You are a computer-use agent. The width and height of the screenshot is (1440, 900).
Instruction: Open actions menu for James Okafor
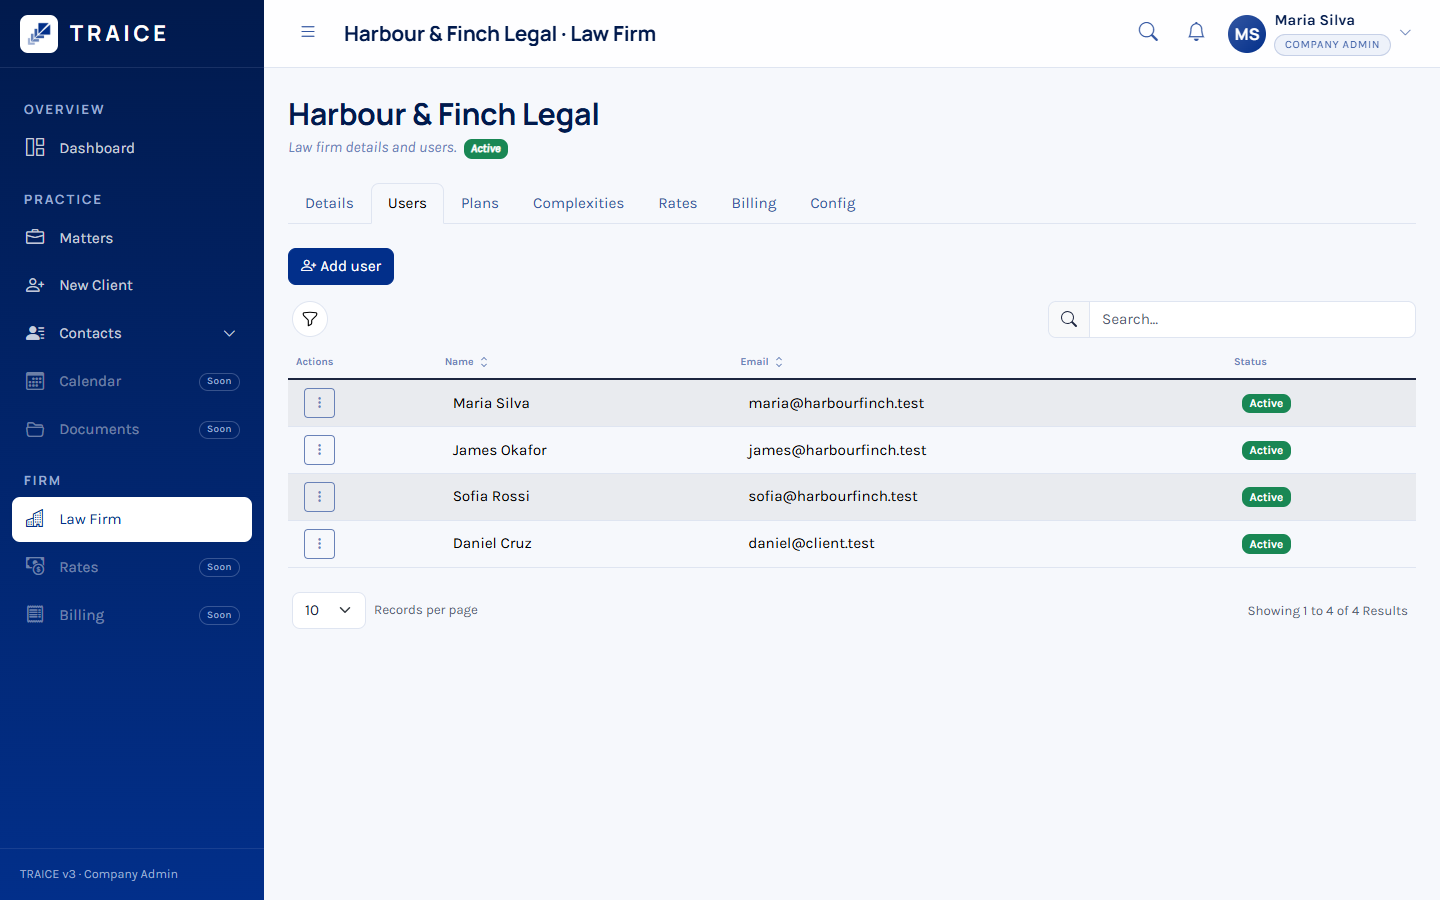[x=319, y=450]
